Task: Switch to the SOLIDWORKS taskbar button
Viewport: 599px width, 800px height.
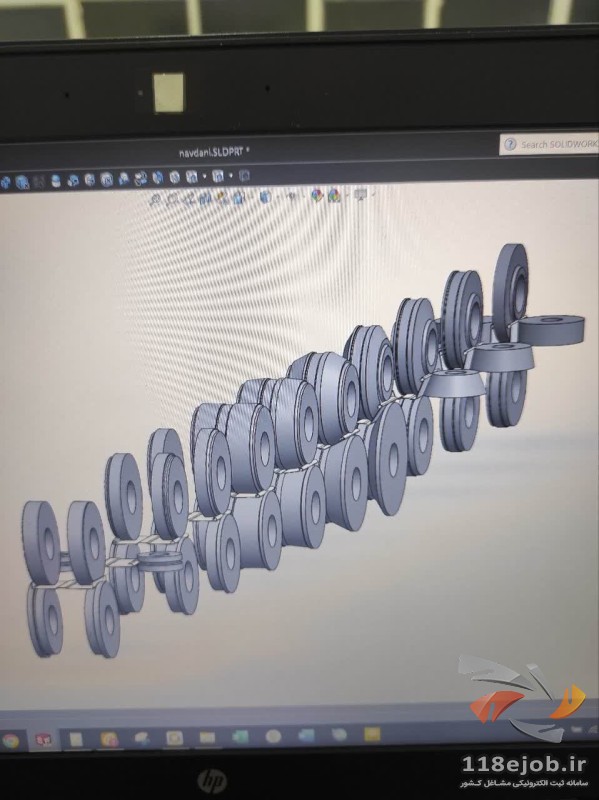Action: point(42,739)
